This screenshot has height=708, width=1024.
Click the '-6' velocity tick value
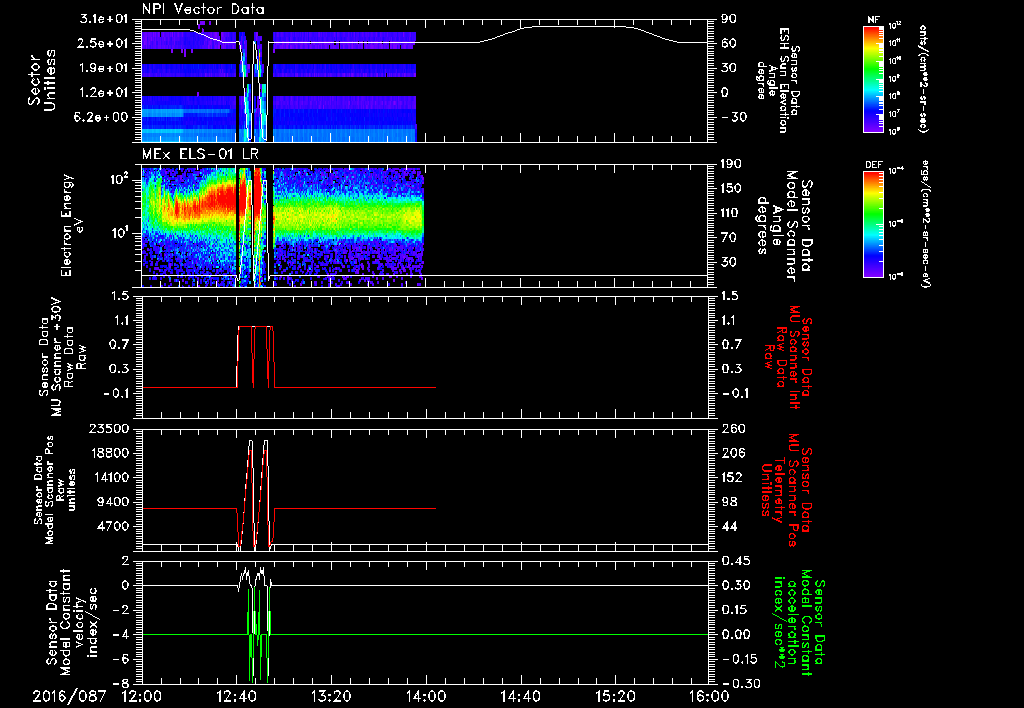pos(121,659)
